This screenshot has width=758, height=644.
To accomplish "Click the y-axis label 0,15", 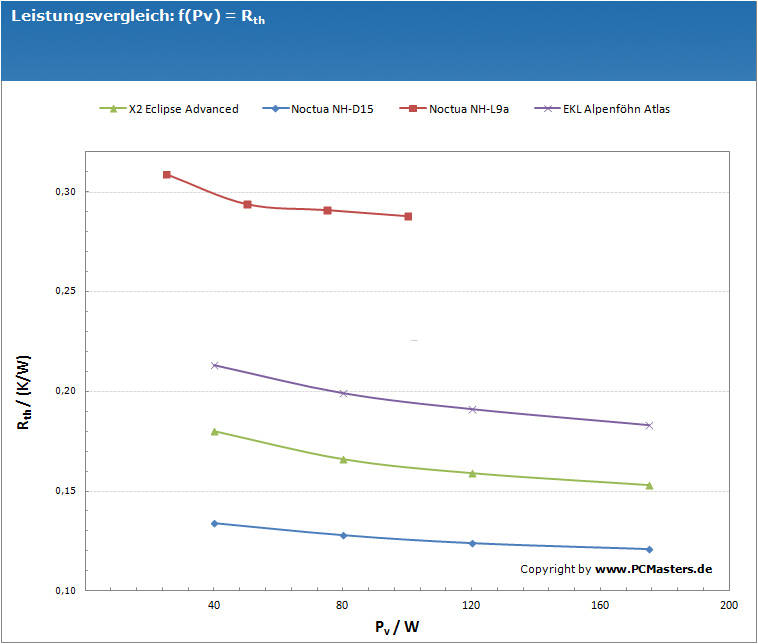I will tap(66, 491).
